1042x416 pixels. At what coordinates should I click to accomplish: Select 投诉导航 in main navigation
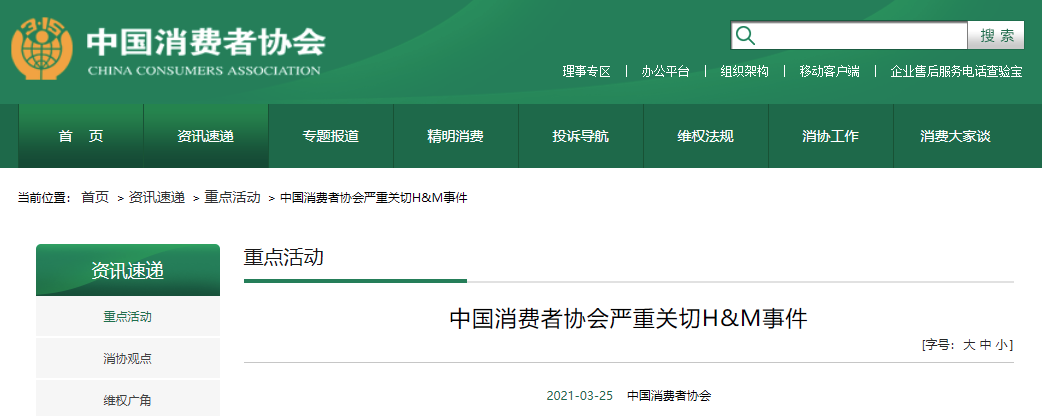(x=581, y=136)
